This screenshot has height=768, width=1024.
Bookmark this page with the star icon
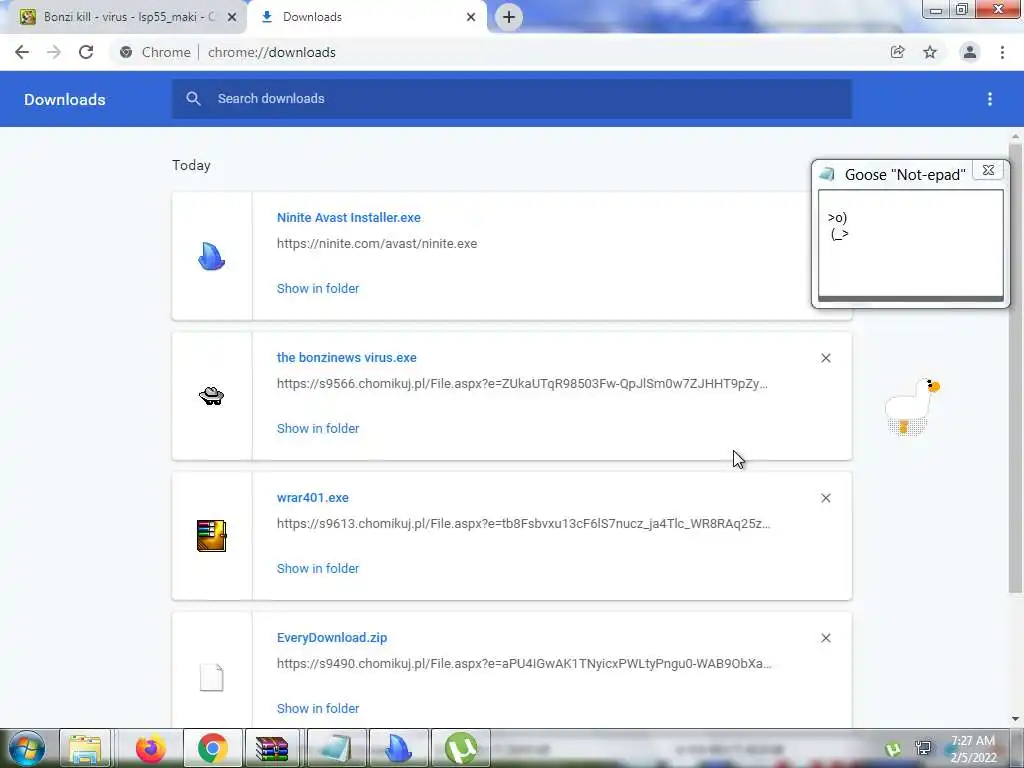click(930, 52)
